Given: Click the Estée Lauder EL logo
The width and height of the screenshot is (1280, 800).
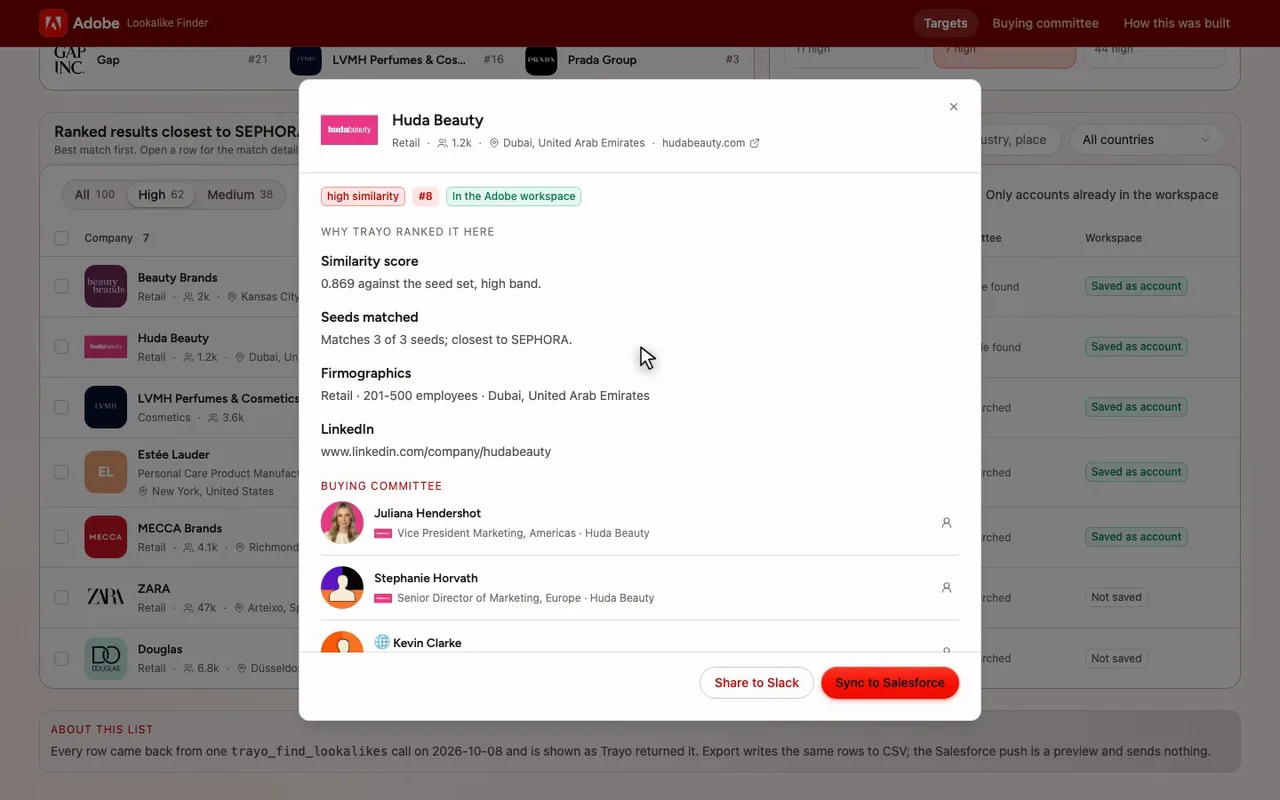Looking at the screenshot, I should click(105, 472).
